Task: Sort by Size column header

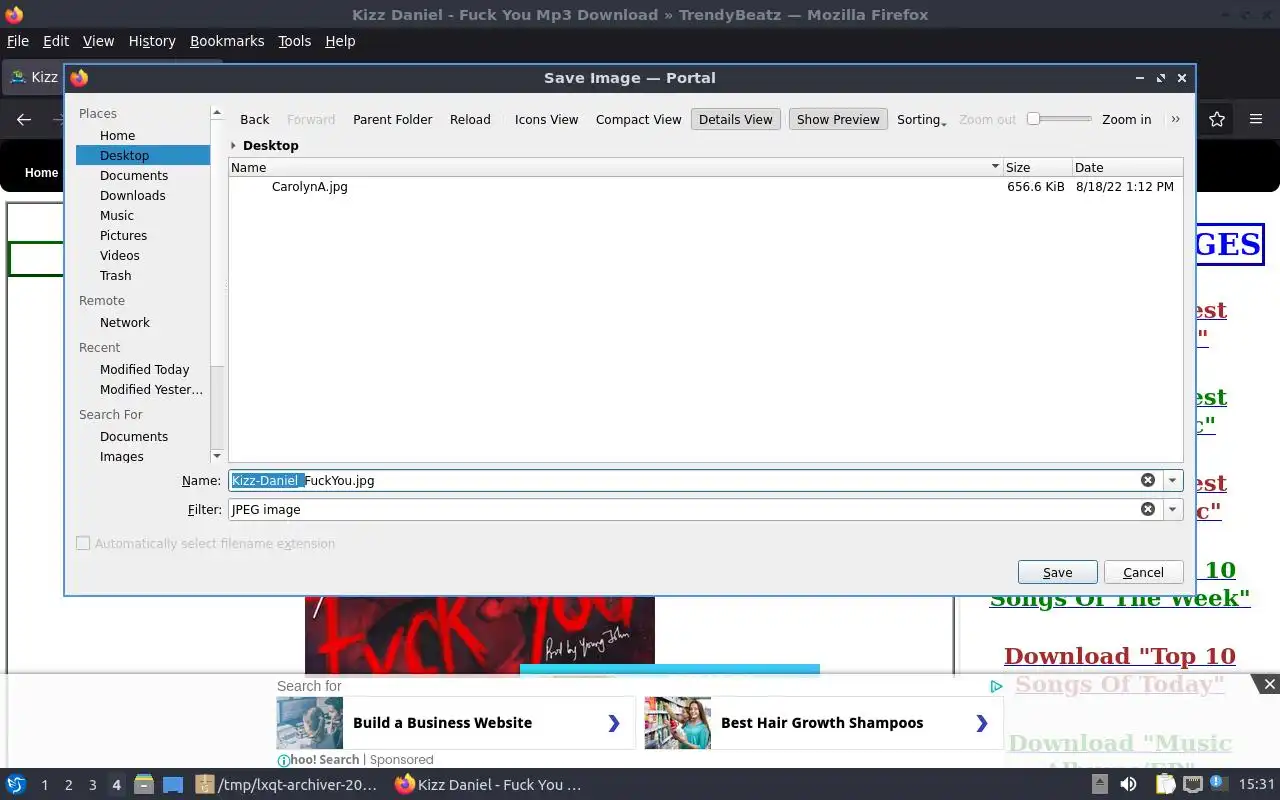Action: click(x=1037, y=167)
